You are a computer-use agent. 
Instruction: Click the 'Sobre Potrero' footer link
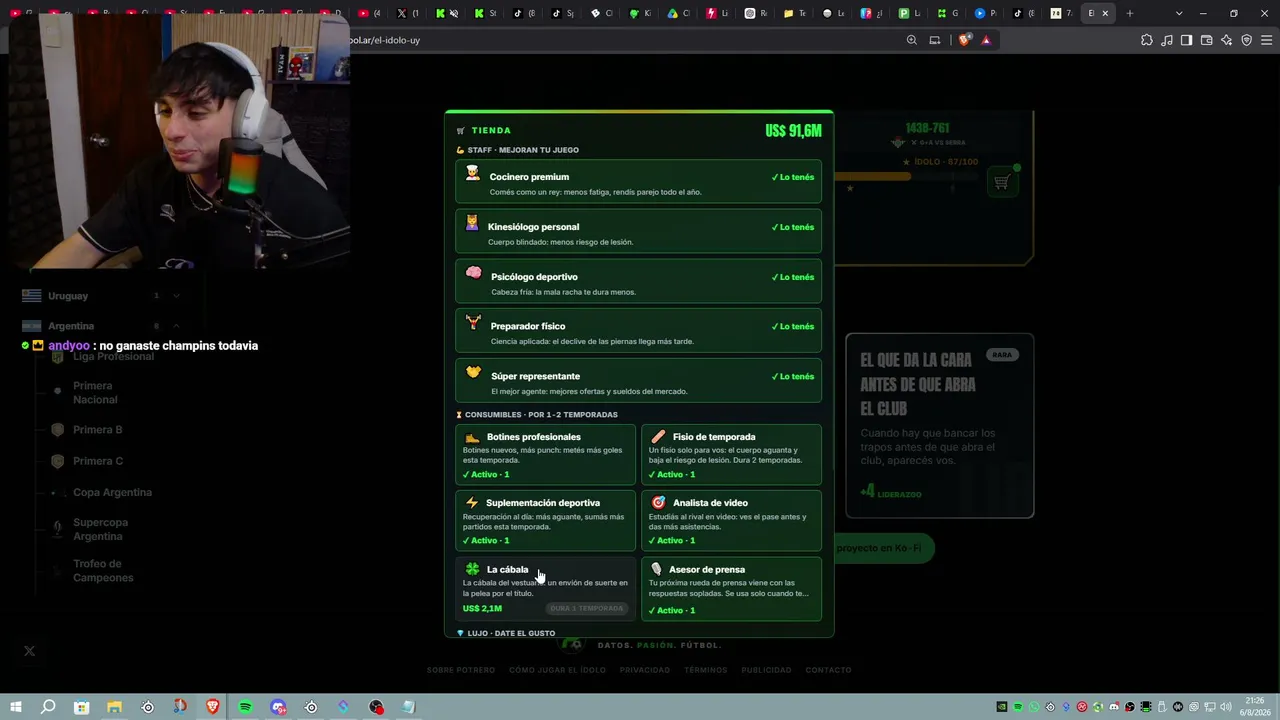(x=461, y=670)
